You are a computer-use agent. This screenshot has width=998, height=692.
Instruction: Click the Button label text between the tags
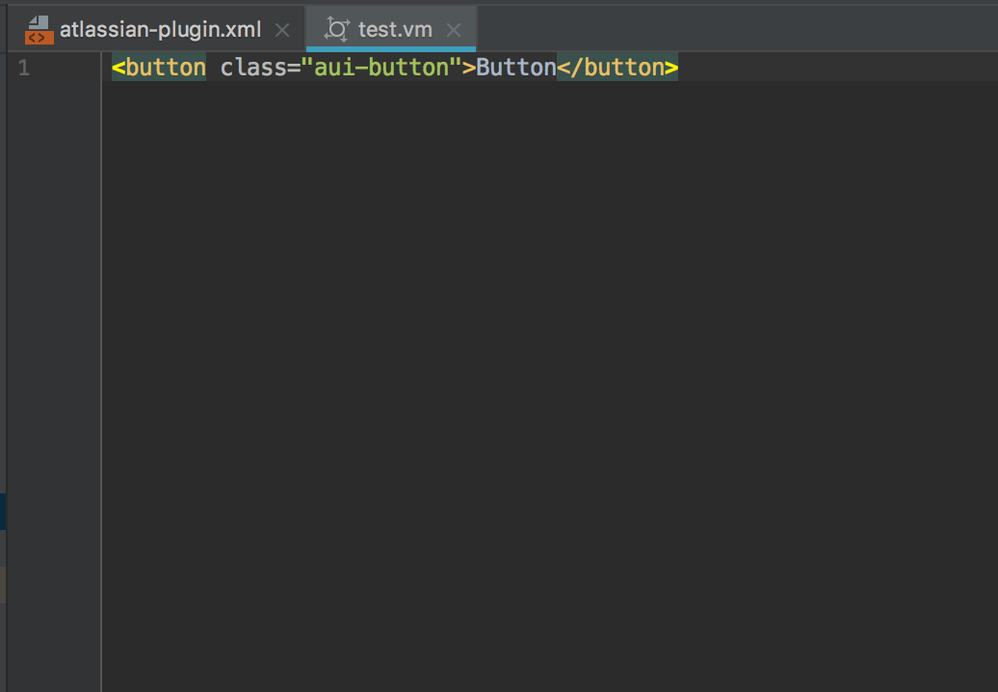point(516,67)
